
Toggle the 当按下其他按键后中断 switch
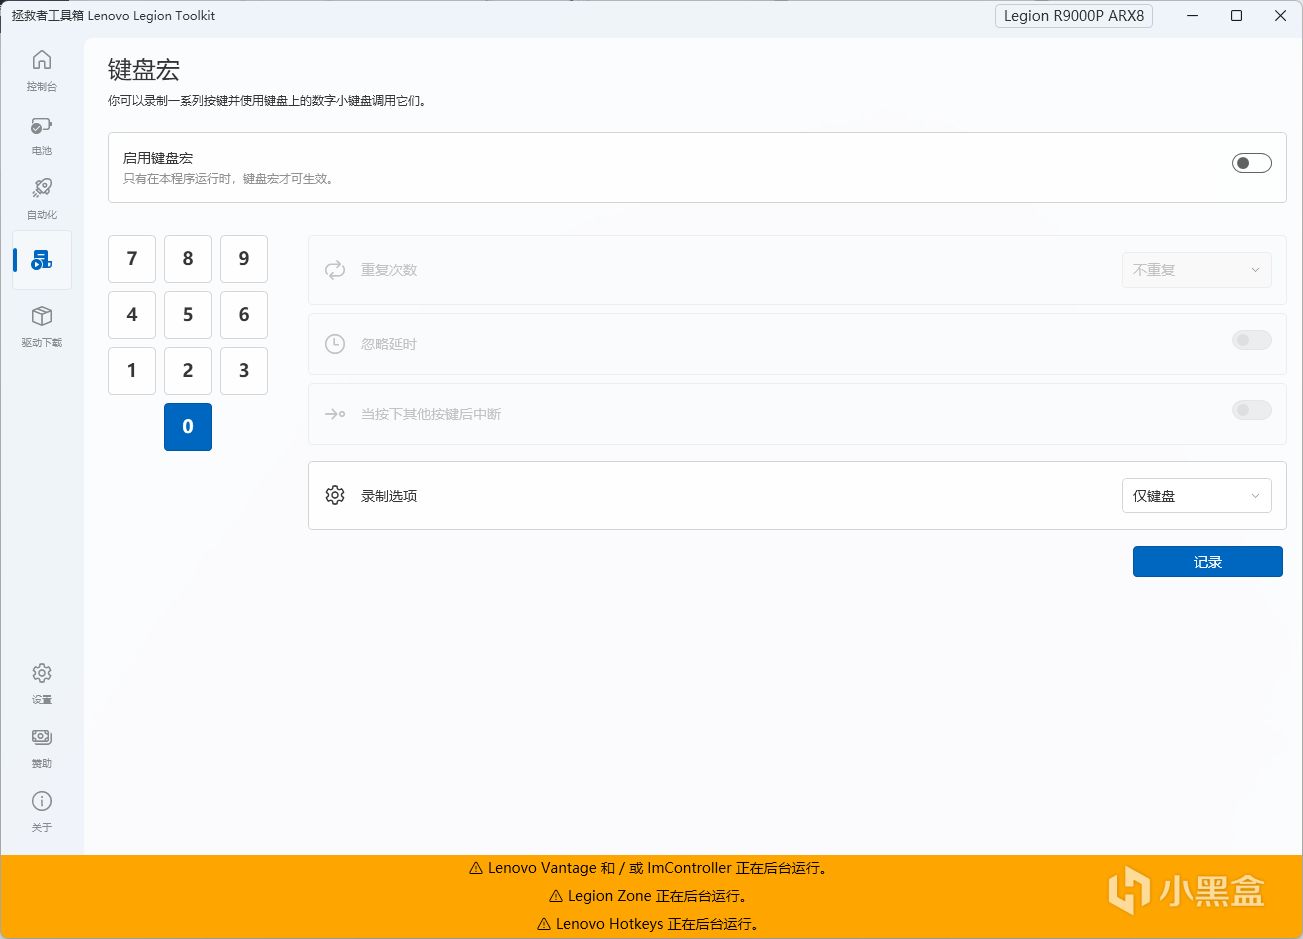click(1252, 410)
